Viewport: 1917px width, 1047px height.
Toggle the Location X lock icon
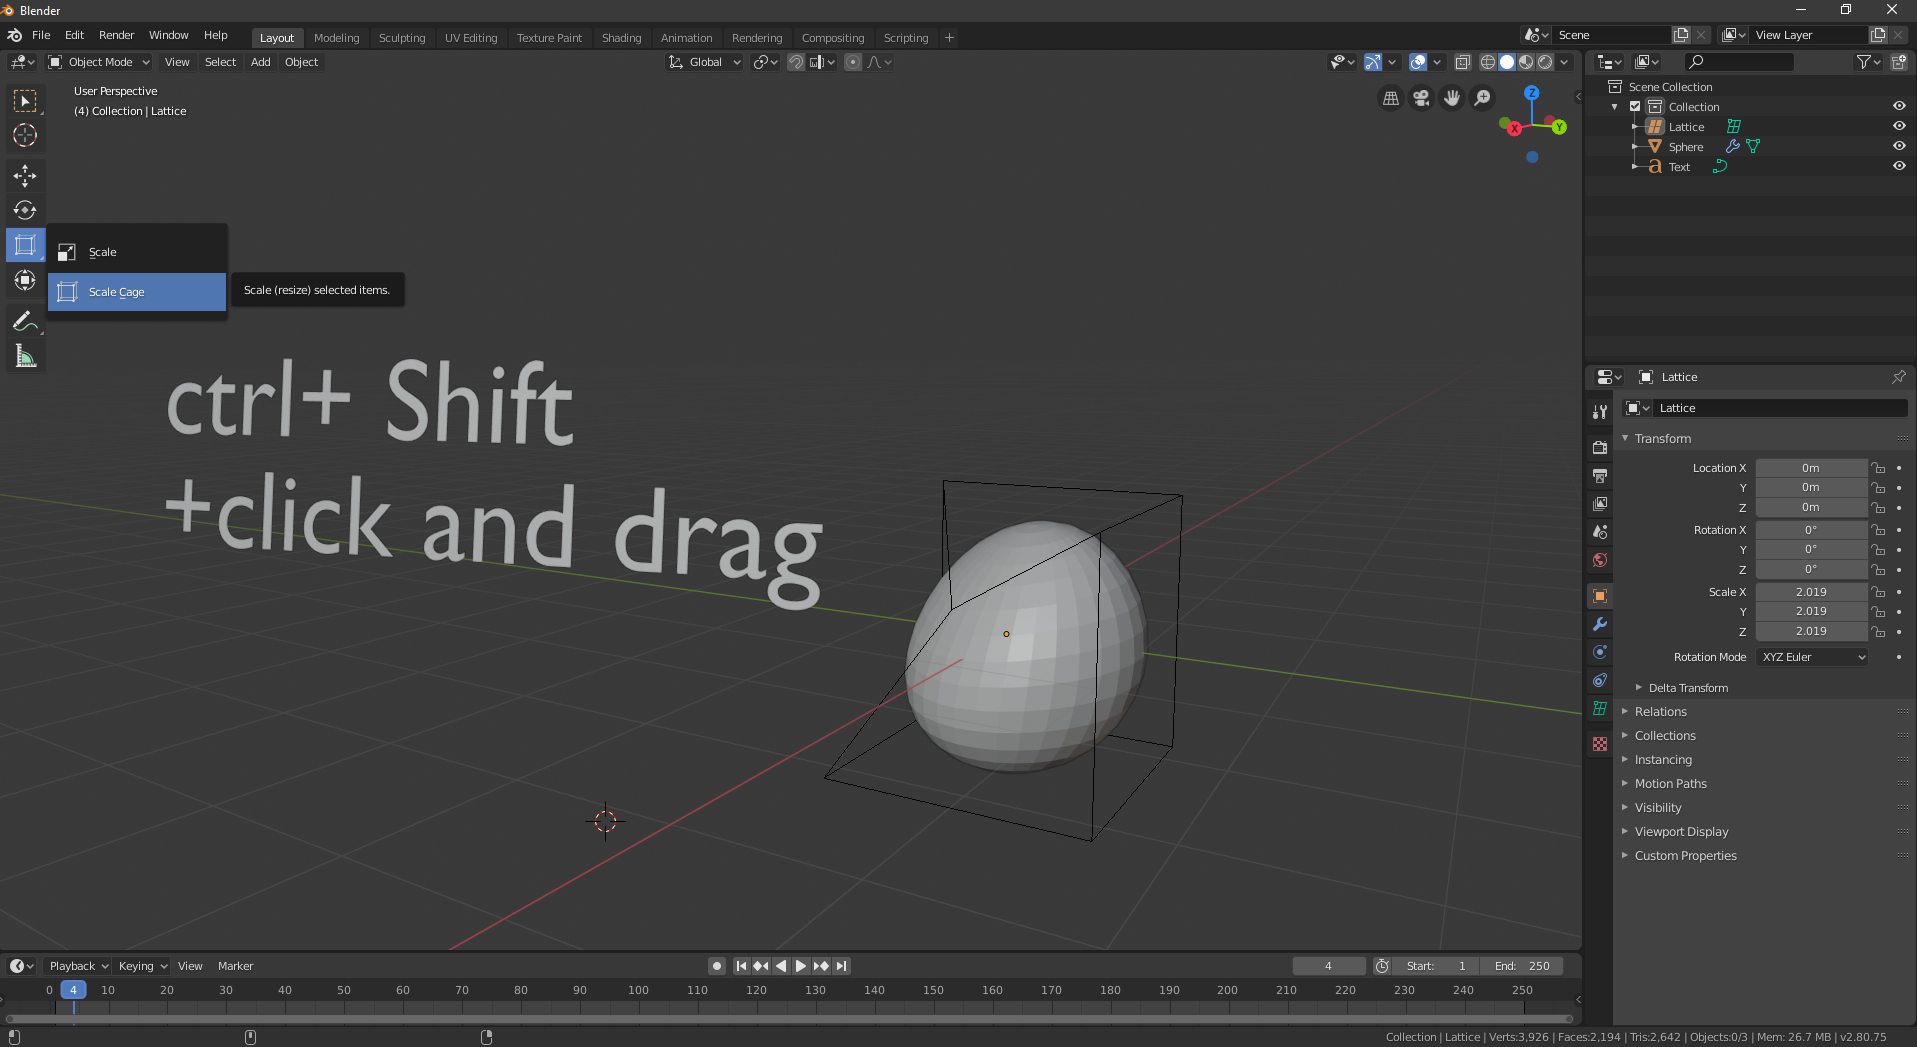pyautogui.click(x=1879, y=468)
